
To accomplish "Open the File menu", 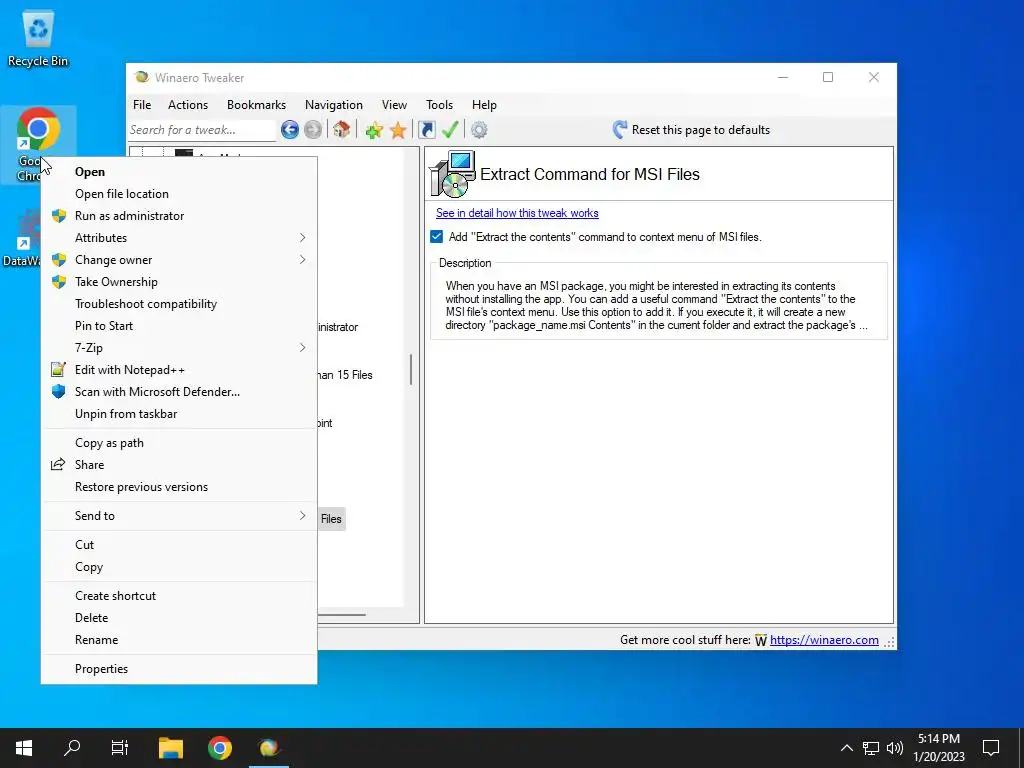I will [x=142, y=104].
